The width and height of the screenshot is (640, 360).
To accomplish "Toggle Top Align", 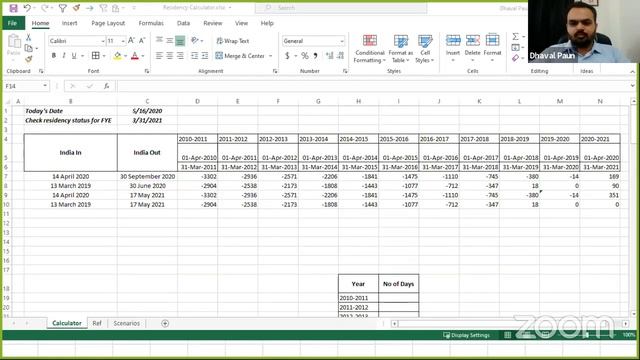I will click(x=159, y=40).
